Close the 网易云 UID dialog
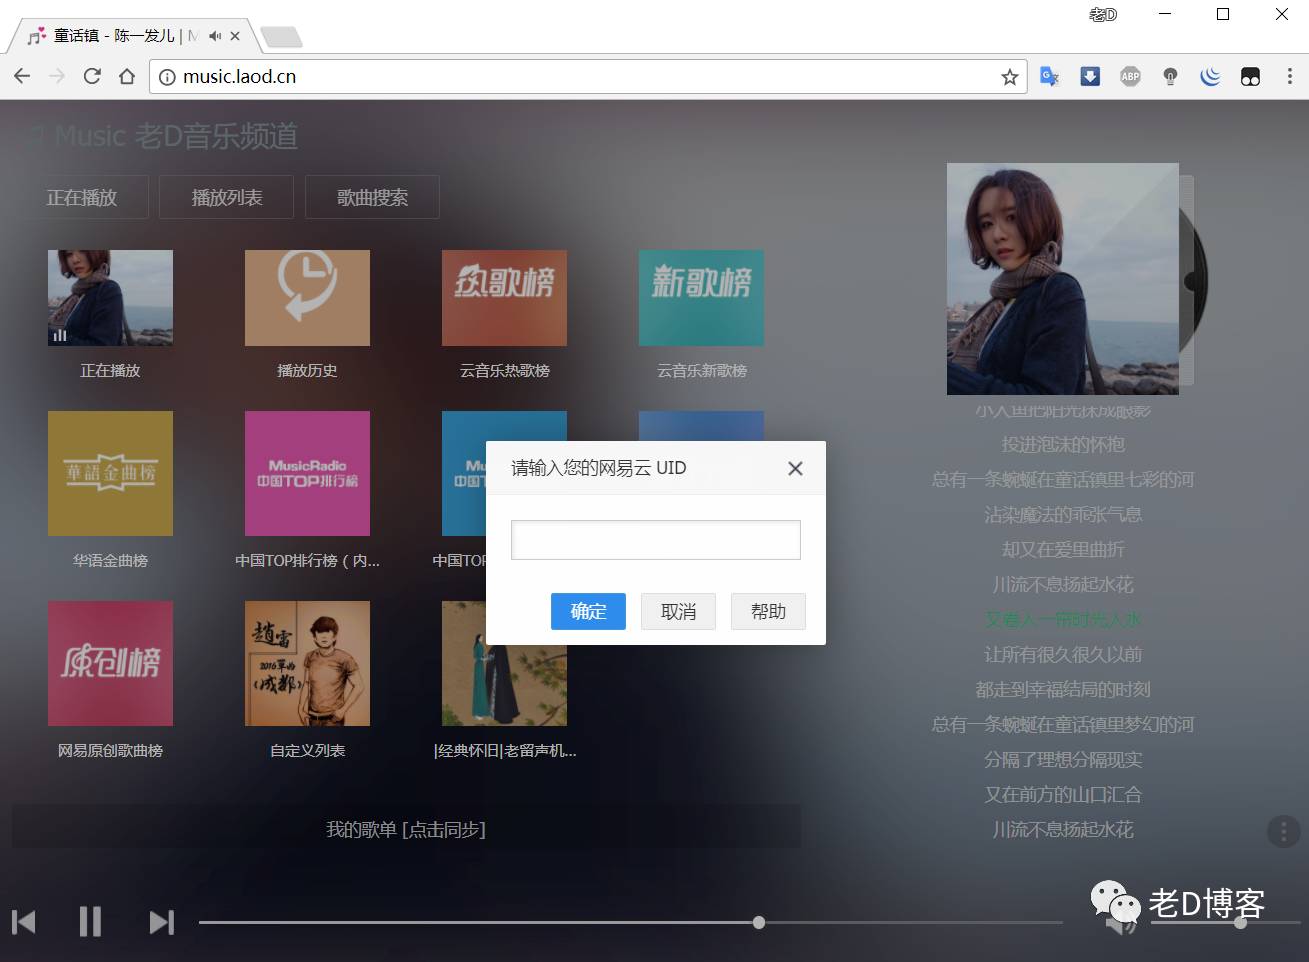The image size is (1309, 962). tap(795, 468)
